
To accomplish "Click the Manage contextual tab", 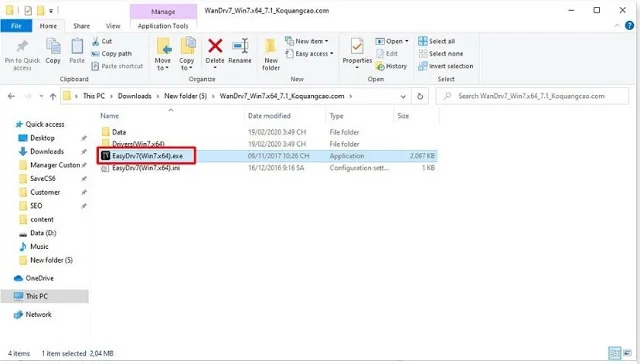I will [x=163, y=11].
